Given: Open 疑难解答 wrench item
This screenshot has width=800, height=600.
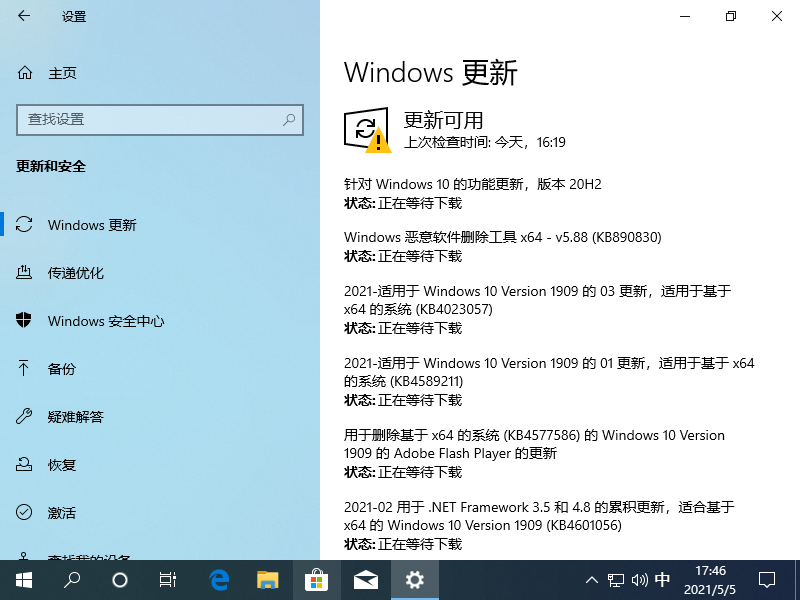Looking at the screenshot, I should tap(76, 417).
